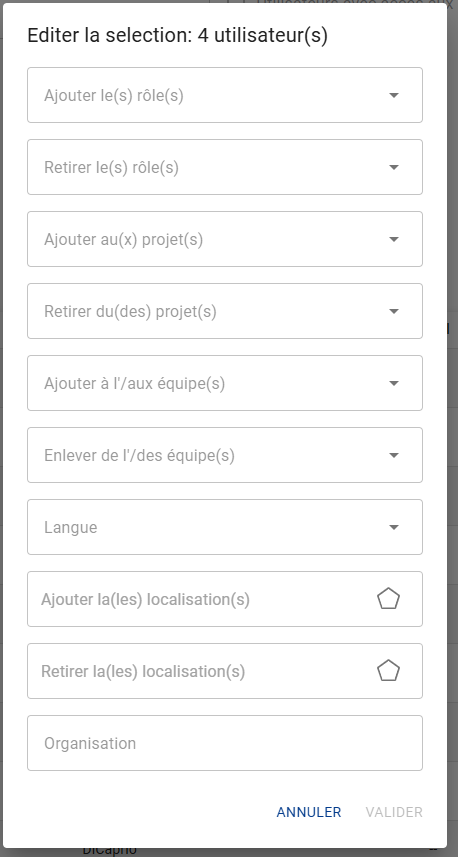This screenshot has width=458, height=857.
Task: Open the Langue dropdown arrow
Action: (x=394, y=527)
